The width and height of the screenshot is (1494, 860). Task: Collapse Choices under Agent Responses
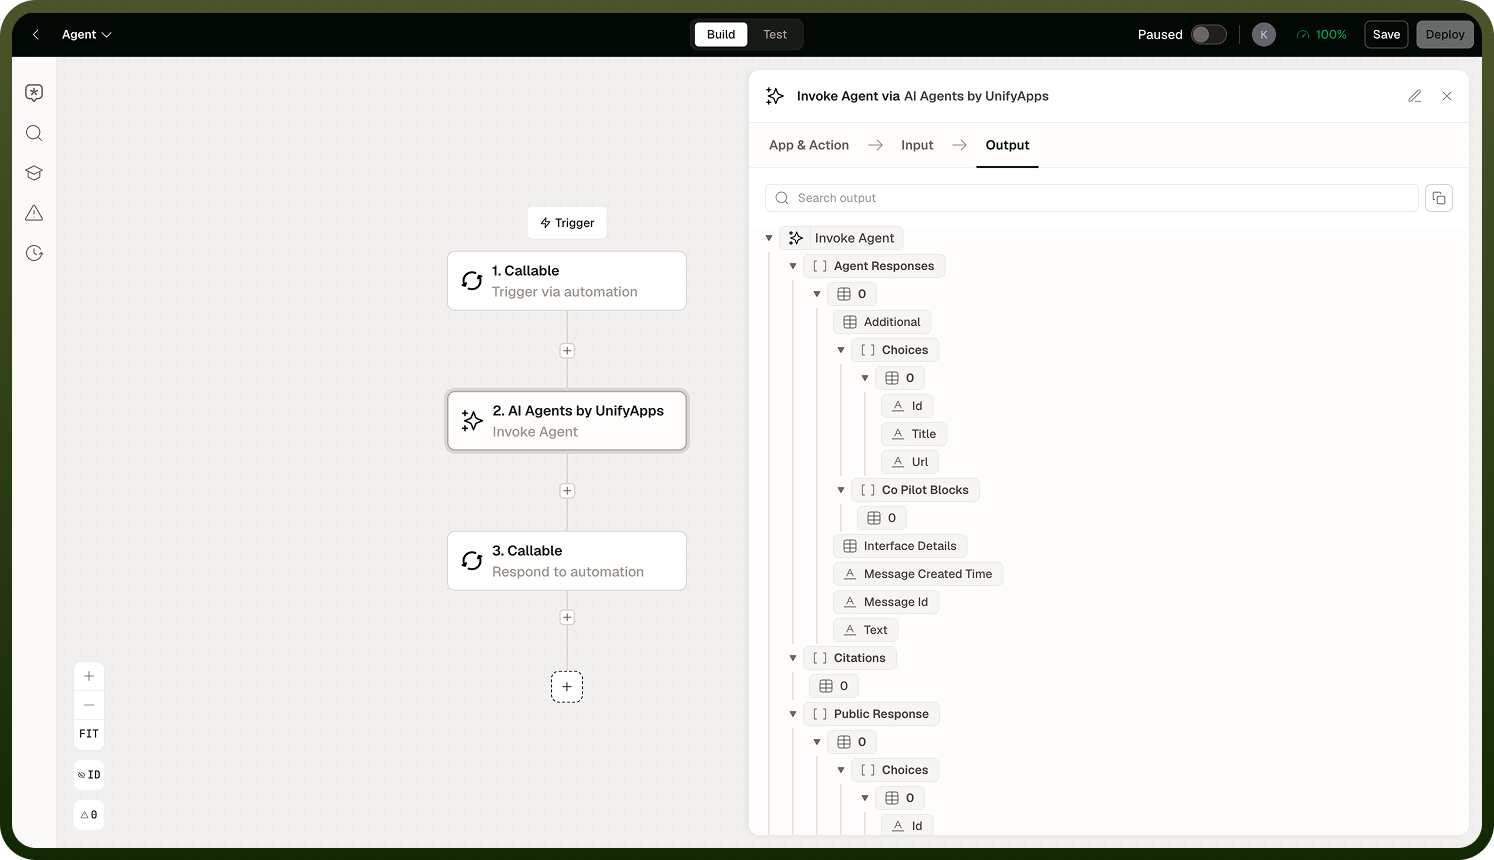(841, 350)
